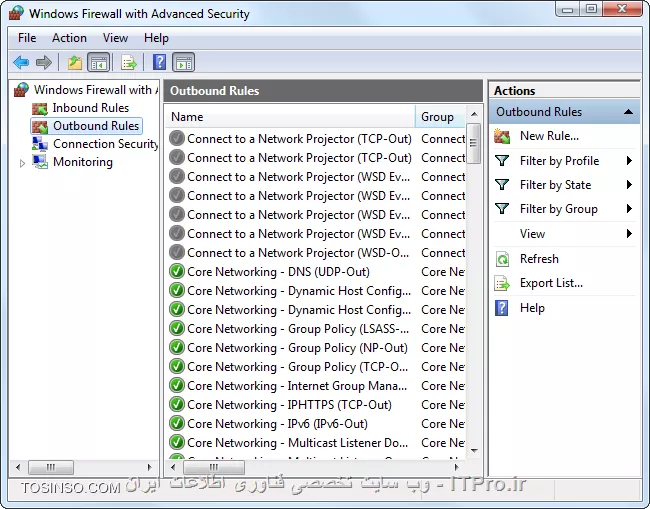Open the Filter by Profile submenu arrow
The width and height of the screenshot is (650, 509).
[x=629, y=160]
